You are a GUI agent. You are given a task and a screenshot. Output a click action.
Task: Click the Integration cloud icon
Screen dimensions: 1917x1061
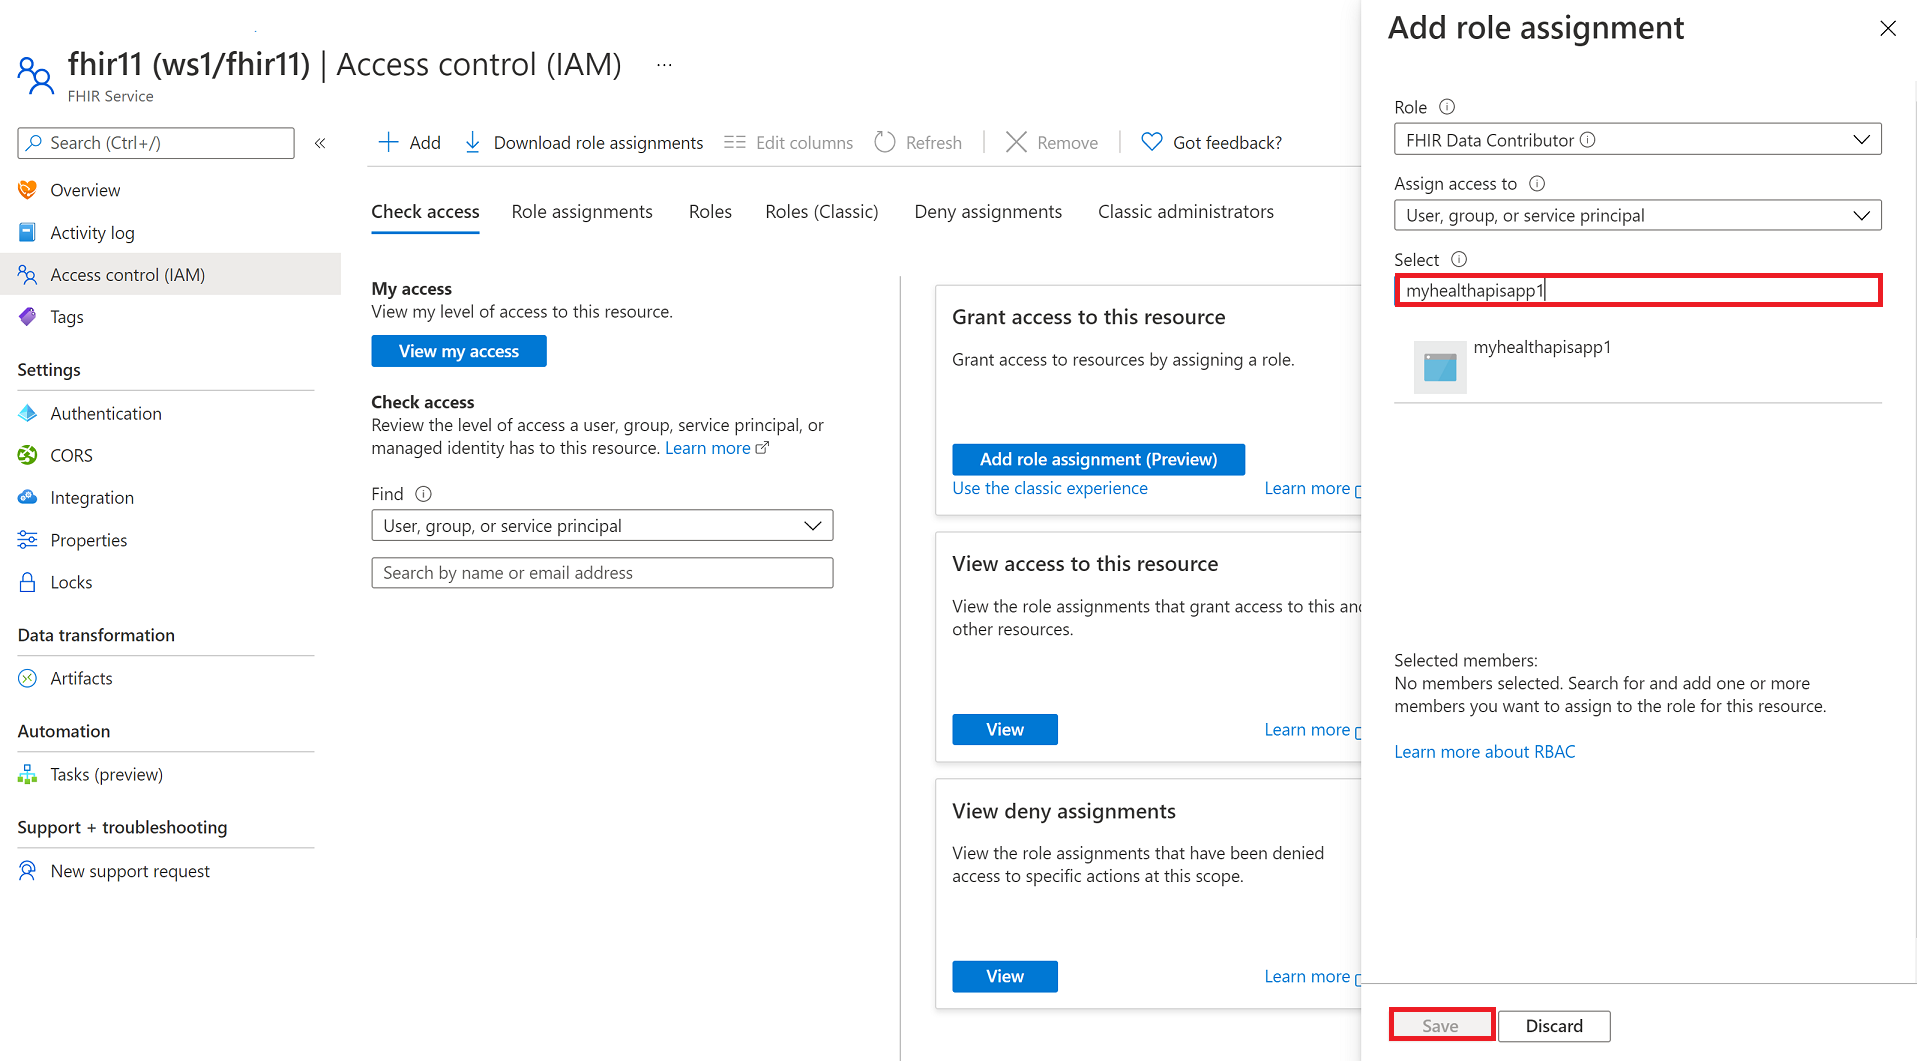click(28, 497)
